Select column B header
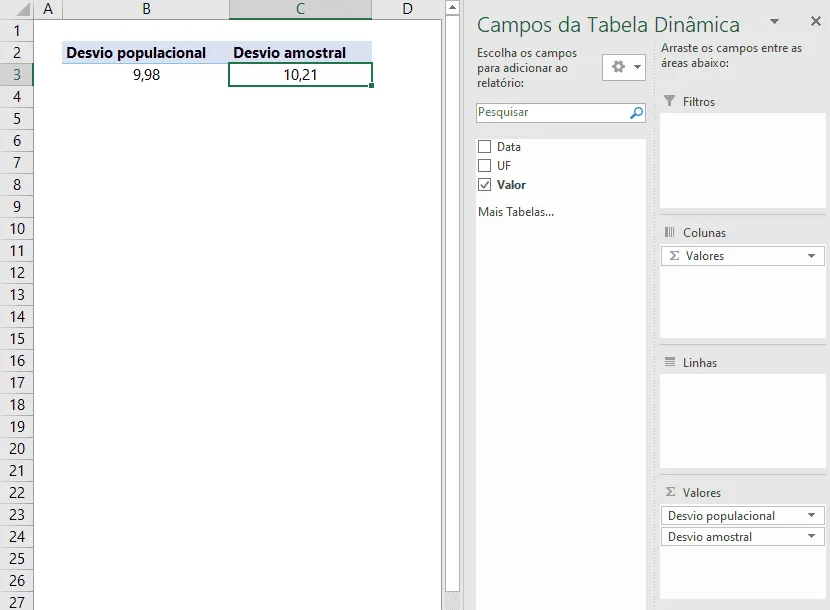 (146, 9)
